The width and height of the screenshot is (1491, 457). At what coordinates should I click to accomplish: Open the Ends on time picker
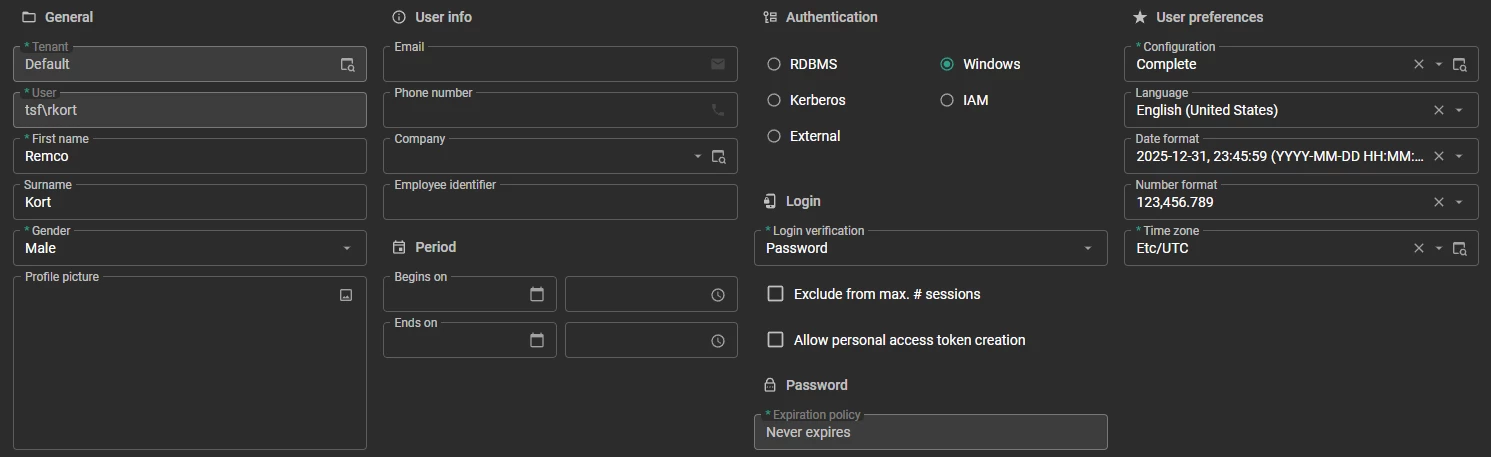click(x=718, y=341)
